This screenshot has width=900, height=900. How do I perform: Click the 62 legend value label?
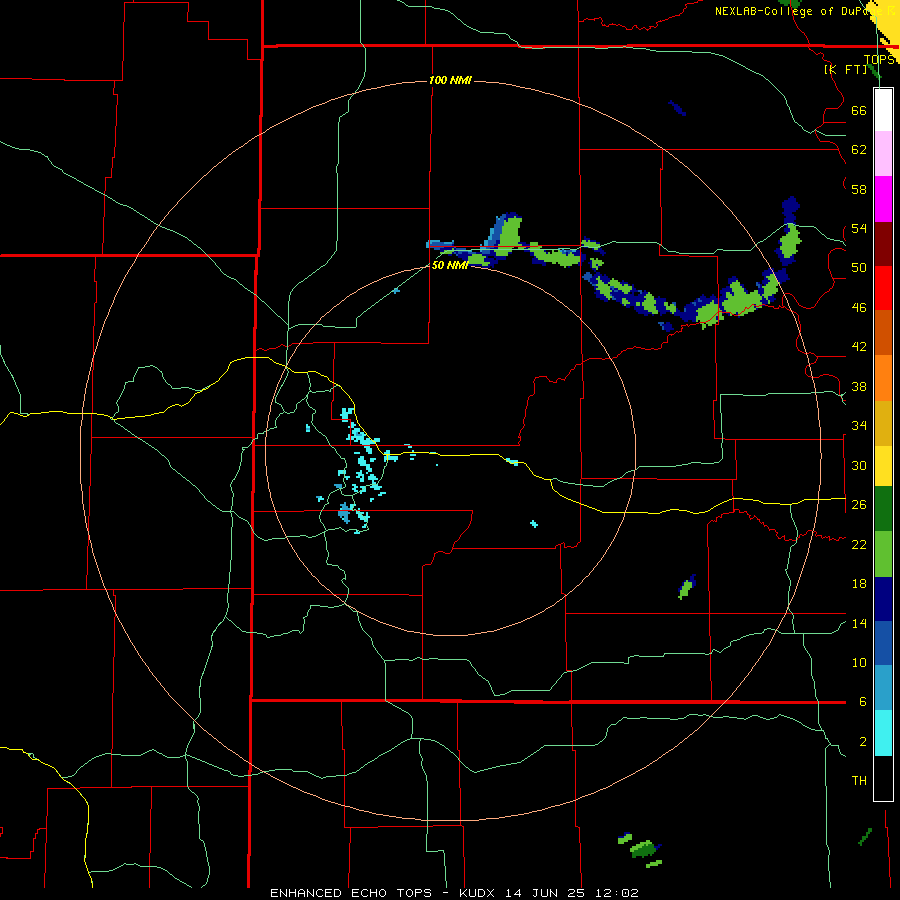[x=859, y=150]
